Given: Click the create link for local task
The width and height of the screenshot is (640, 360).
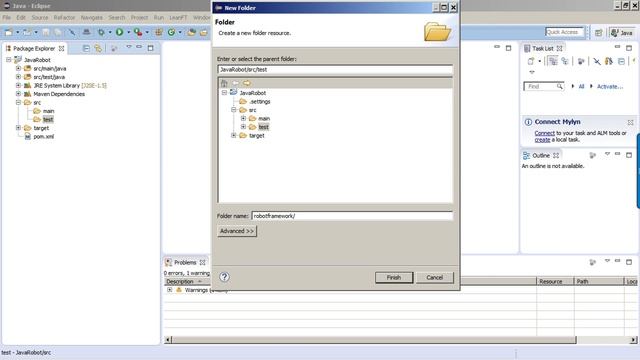Looking at the screenshot, I should (542, 140).
